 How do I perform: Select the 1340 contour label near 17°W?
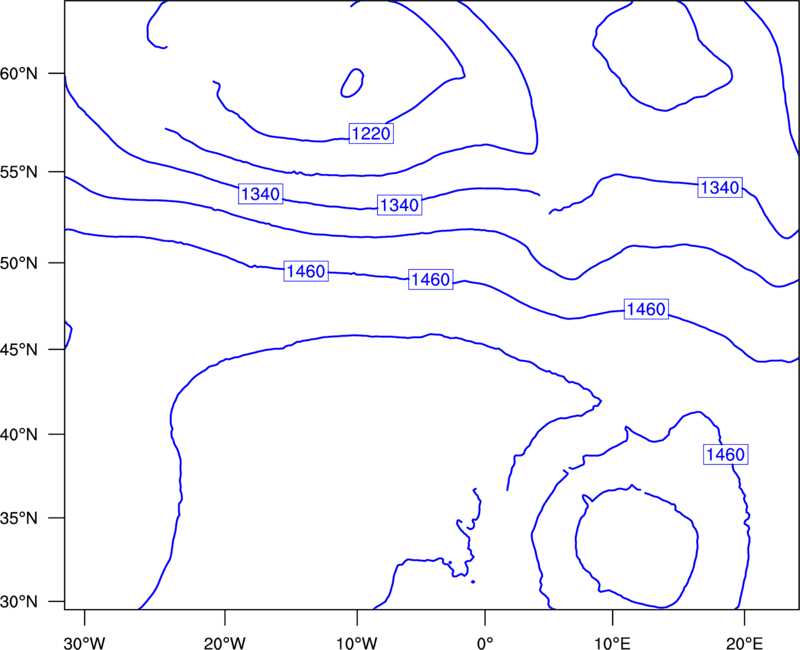261,194
